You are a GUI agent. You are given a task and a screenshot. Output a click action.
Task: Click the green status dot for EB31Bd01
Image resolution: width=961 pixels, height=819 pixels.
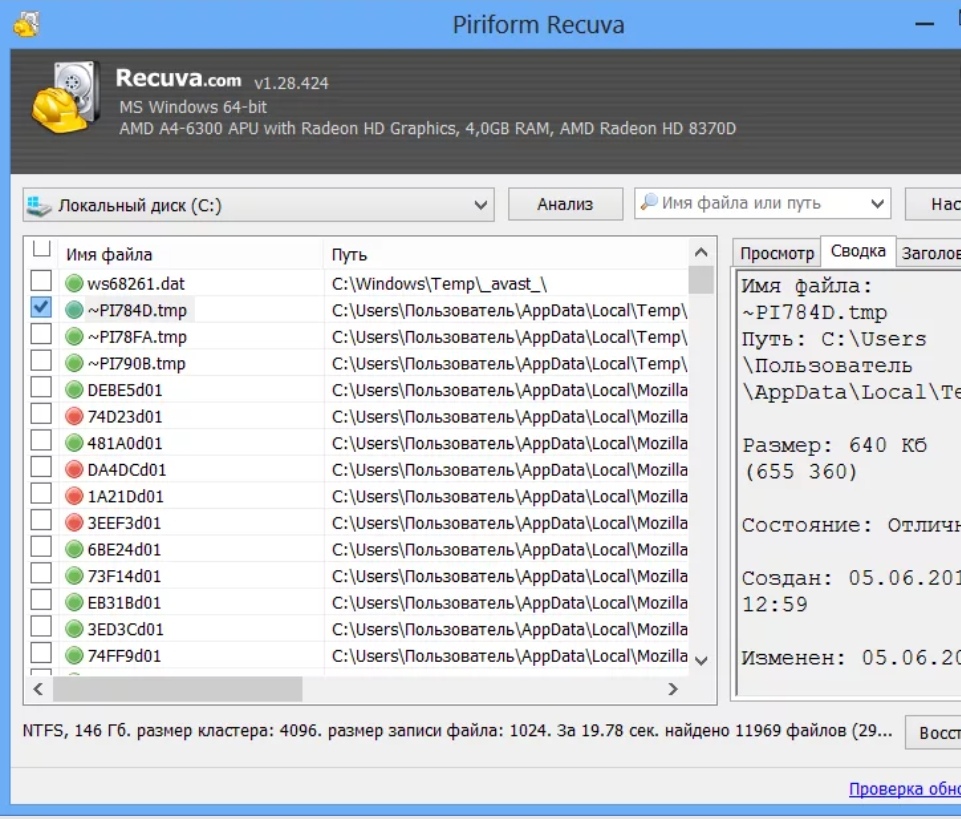pos(74,603)
